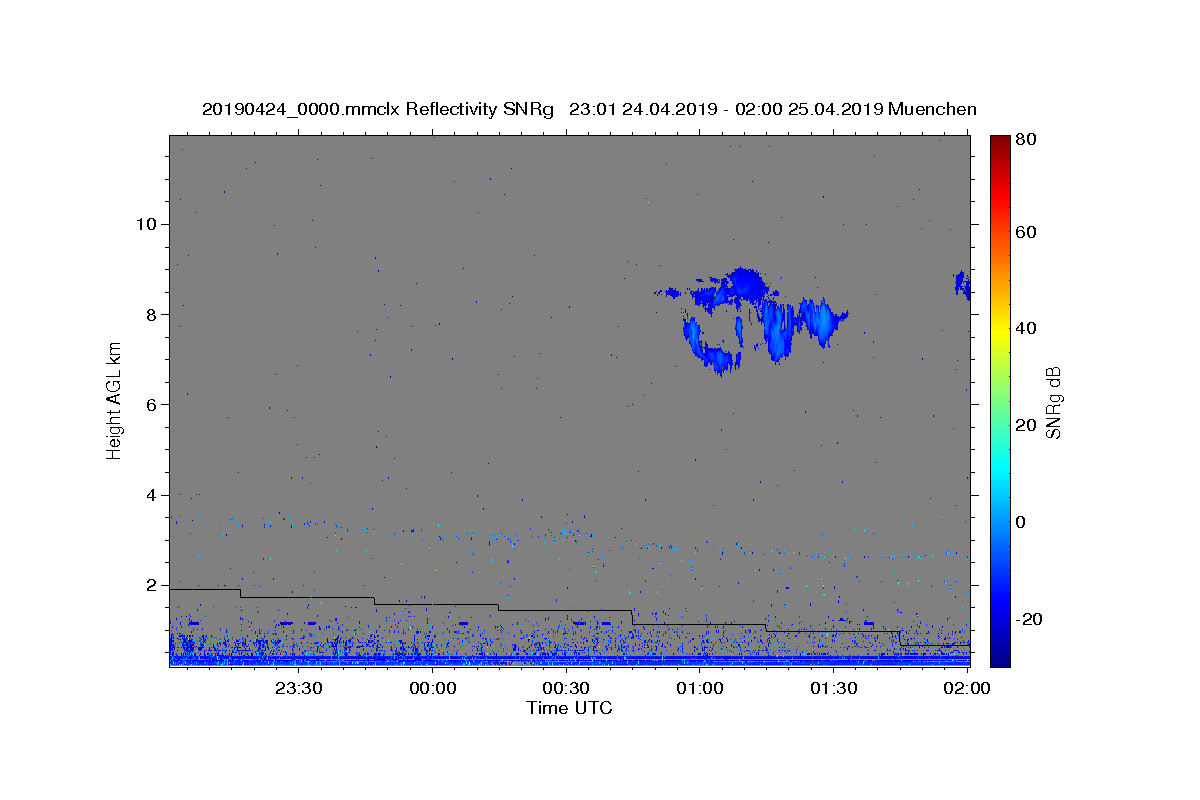
Task: Click the colorbar value 20
Action: click(1026, 425)
